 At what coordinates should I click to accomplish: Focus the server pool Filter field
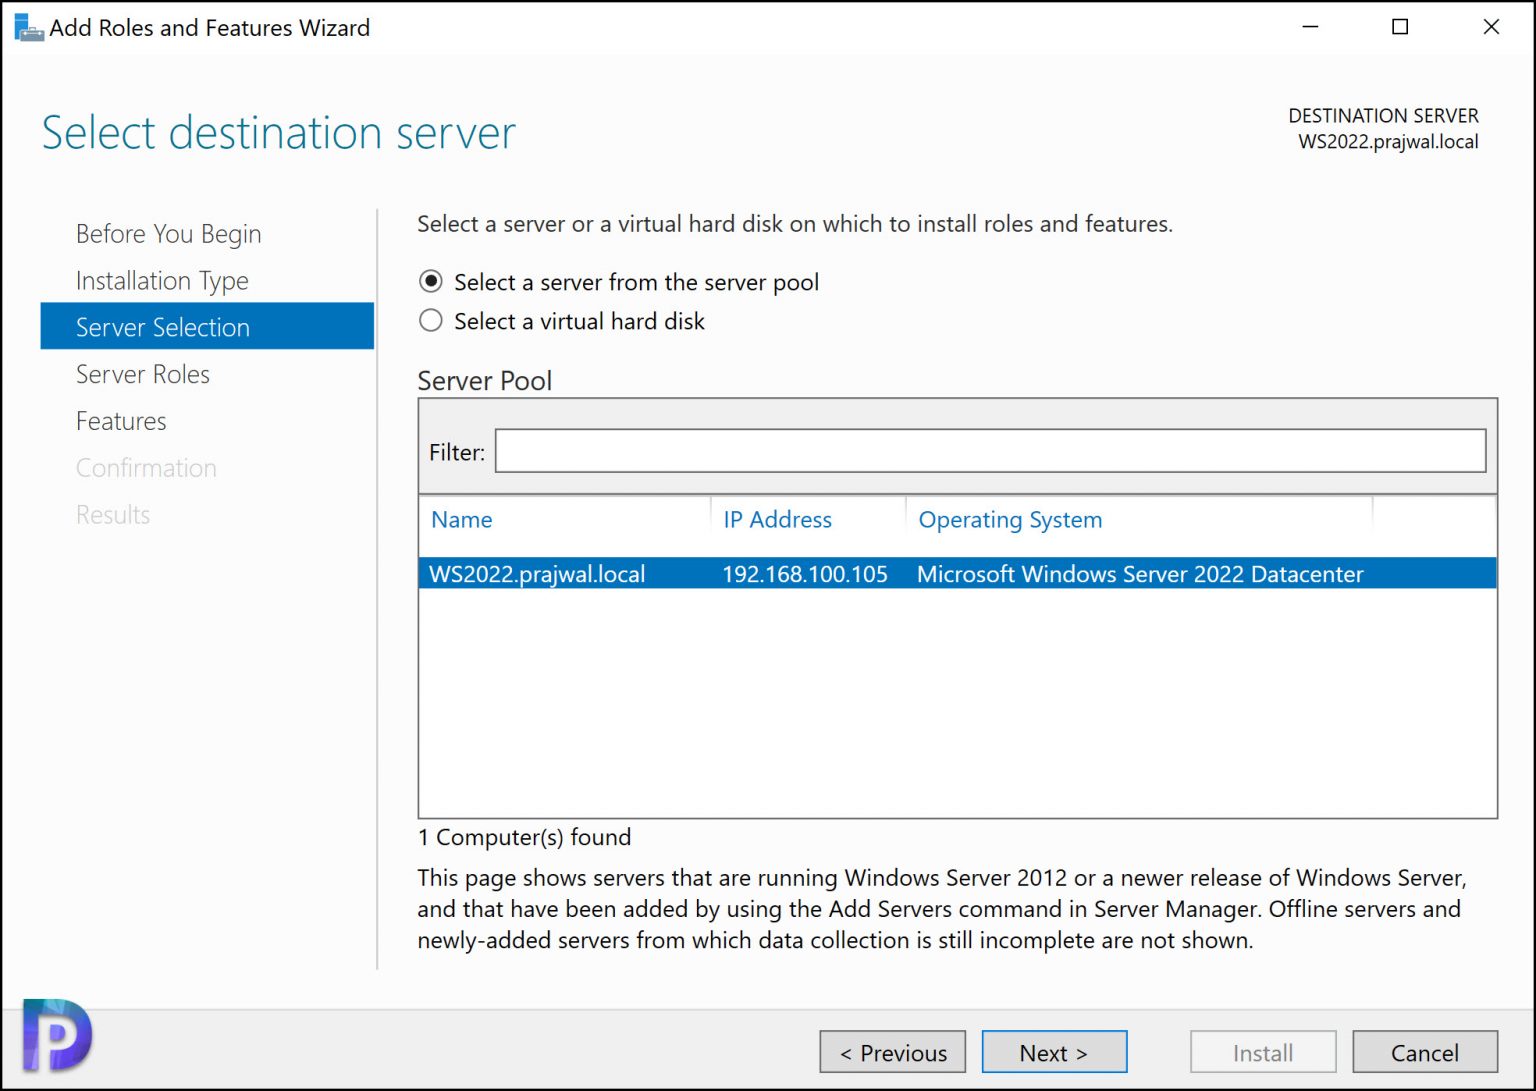[990, 451]
